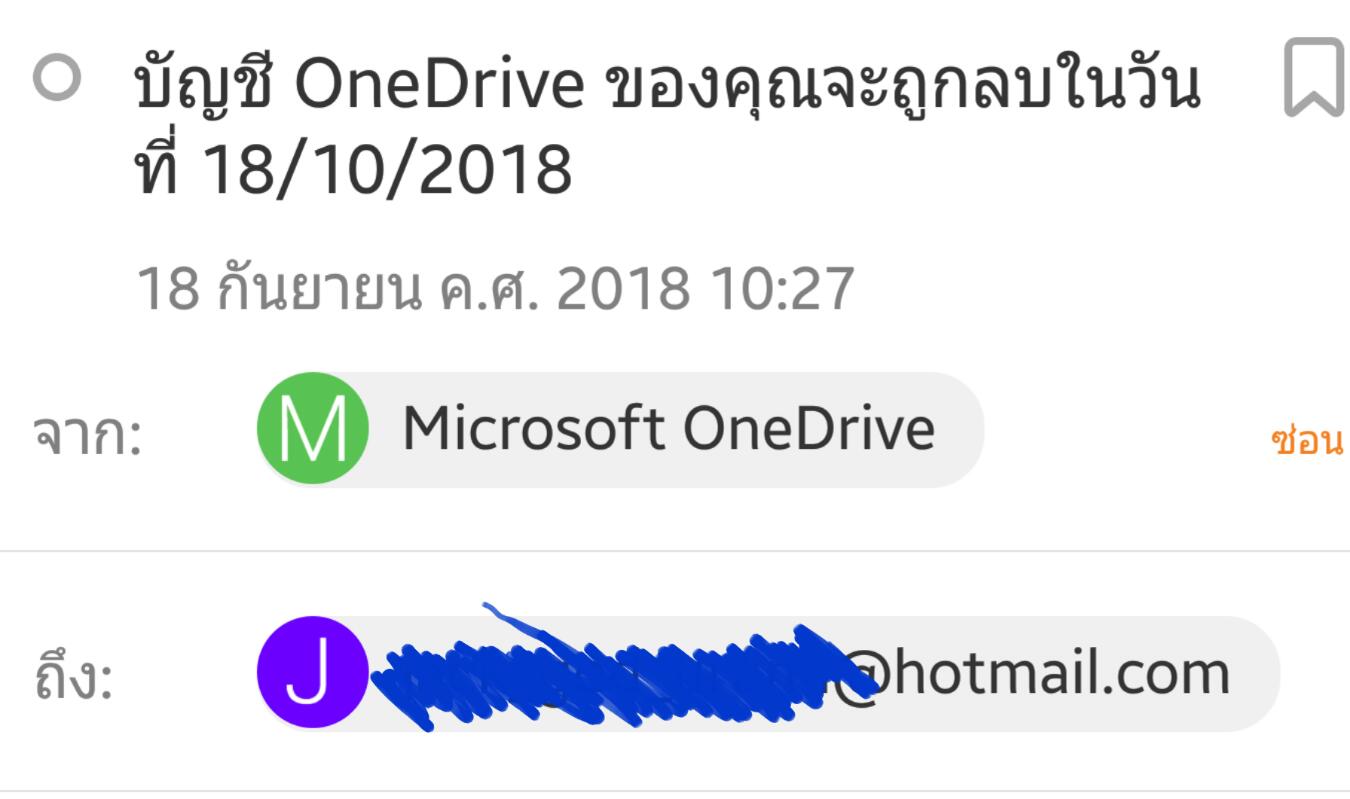
Task: Hide details with the orange ซ่อน link
Action: click(x=1307, y=440)
